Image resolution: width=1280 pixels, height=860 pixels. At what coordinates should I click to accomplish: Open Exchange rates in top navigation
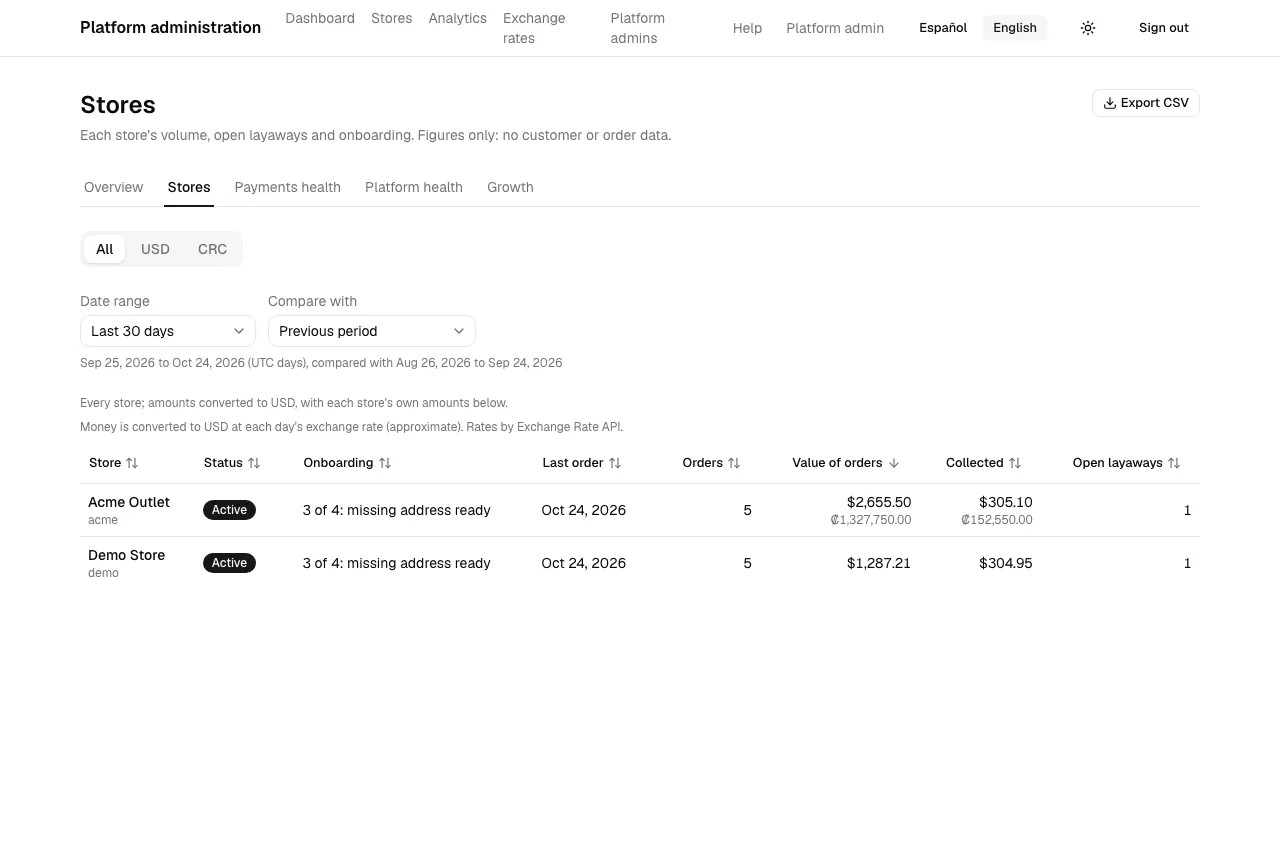pos(534,28)
